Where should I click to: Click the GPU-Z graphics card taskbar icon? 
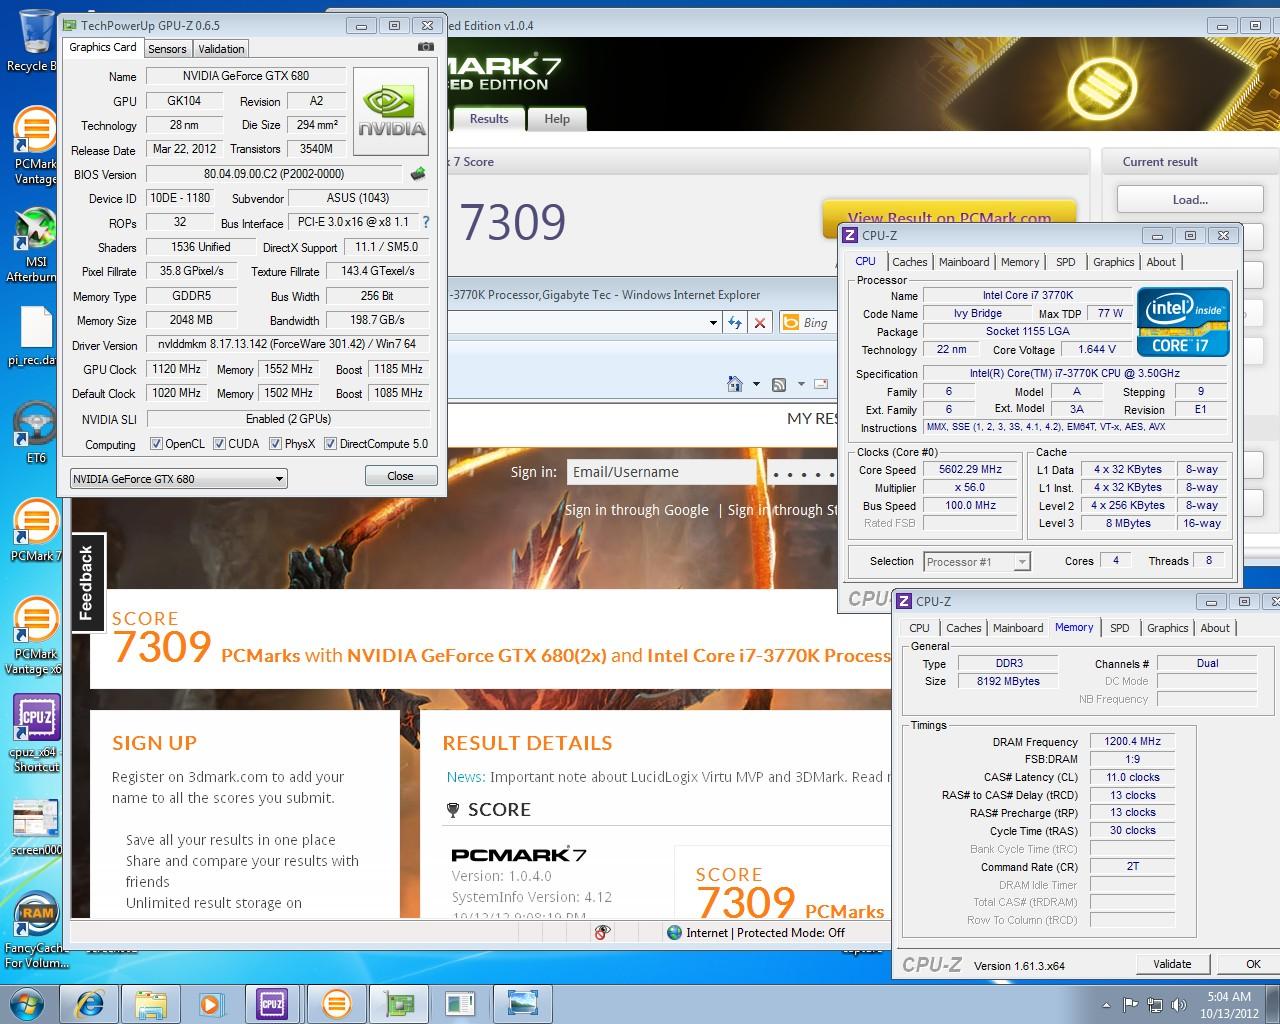[x=399, y=1003]
